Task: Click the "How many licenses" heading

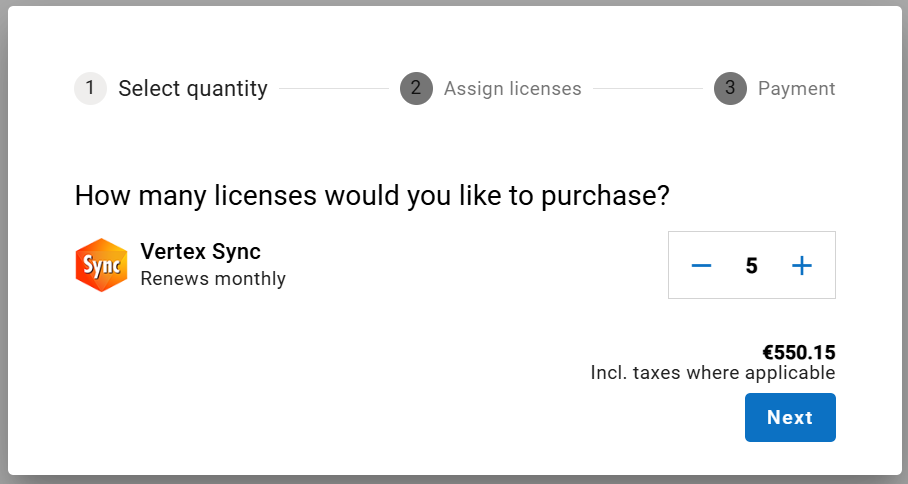Action: click(372, 196)
